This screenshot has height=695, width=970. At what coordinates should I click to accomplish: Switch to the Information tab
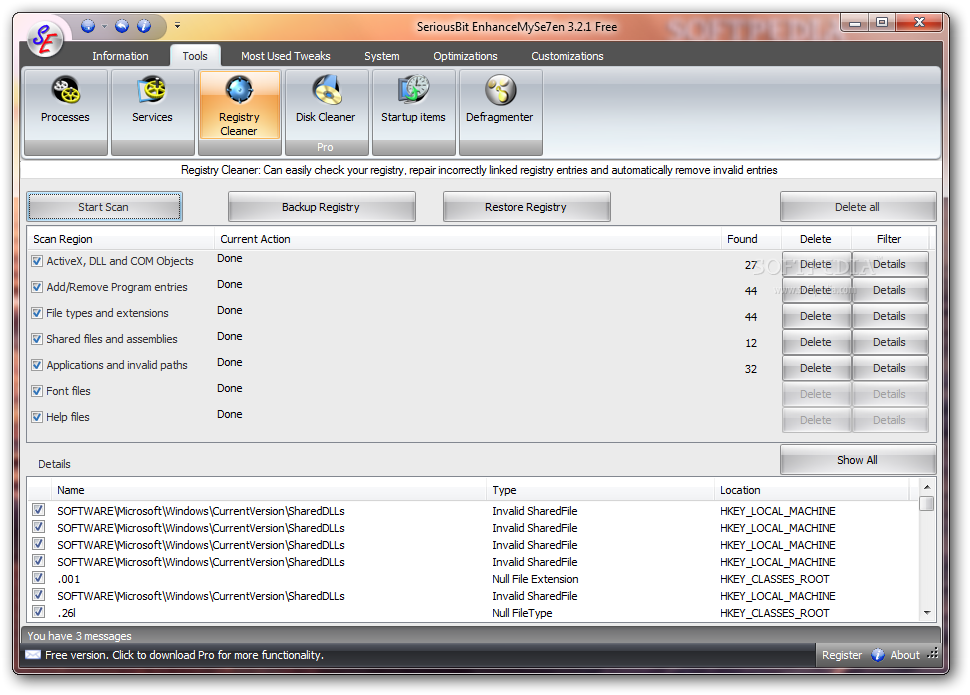click(120, 56)
